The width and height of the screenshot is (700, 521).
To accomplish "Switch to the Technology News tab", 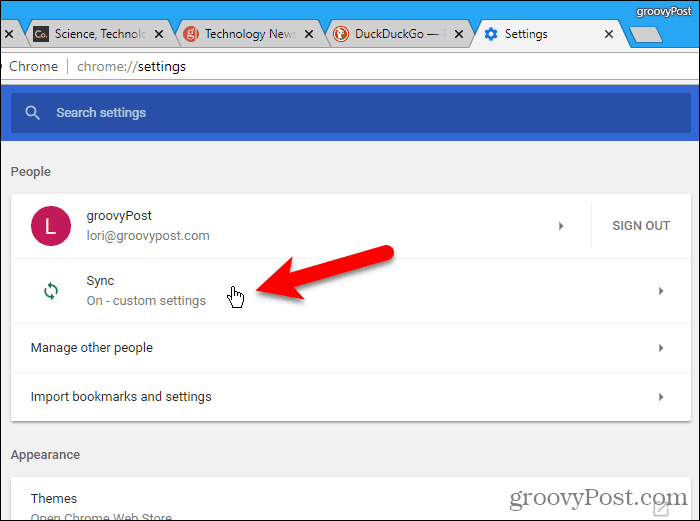I will pos(249,34).
